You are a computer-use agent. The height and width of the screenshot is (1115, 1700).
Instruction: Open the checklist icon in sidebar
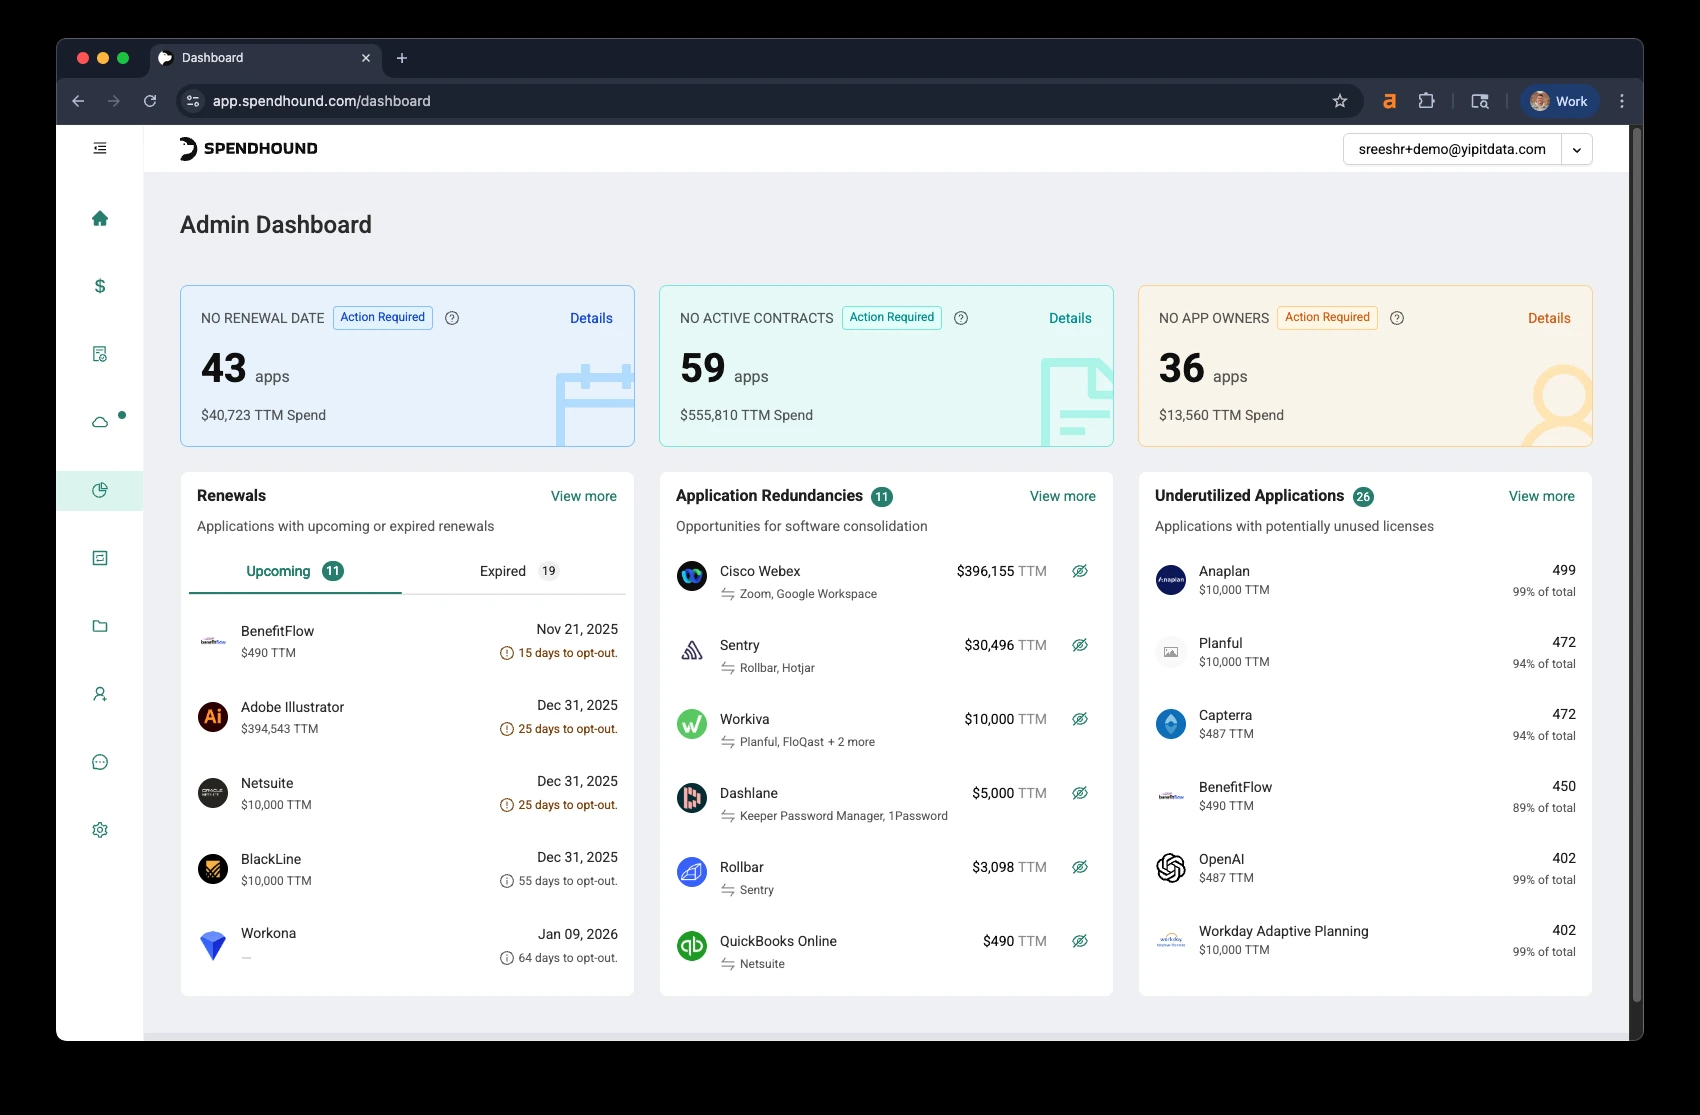[100, 558]
